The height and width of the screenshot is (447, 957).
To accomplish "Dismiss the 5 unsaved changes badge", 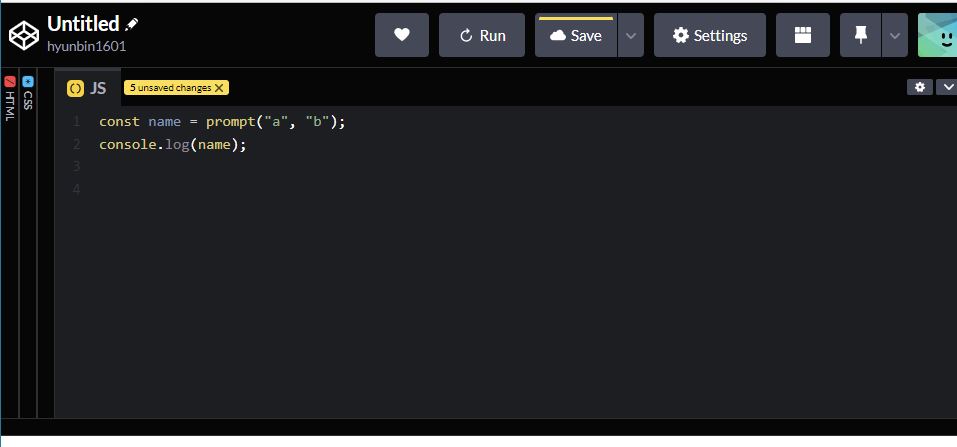I will [x=219, y=88].
